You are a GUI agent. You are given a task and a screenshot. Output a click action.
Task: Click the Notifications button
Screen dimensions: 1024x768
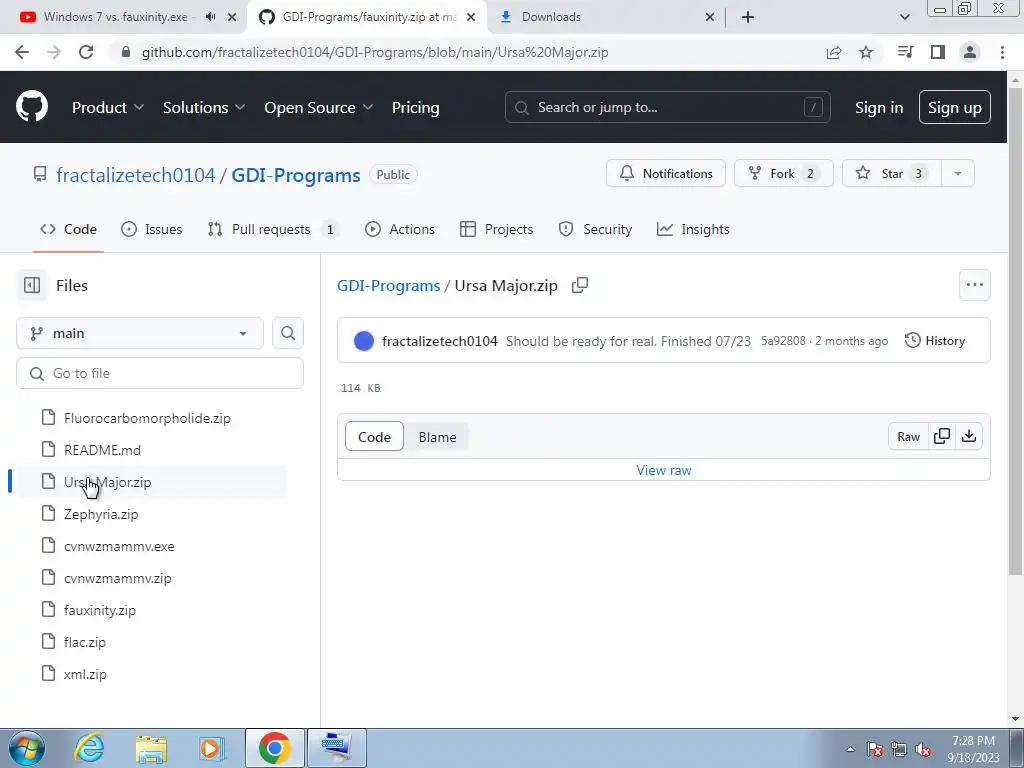(665, 173)
